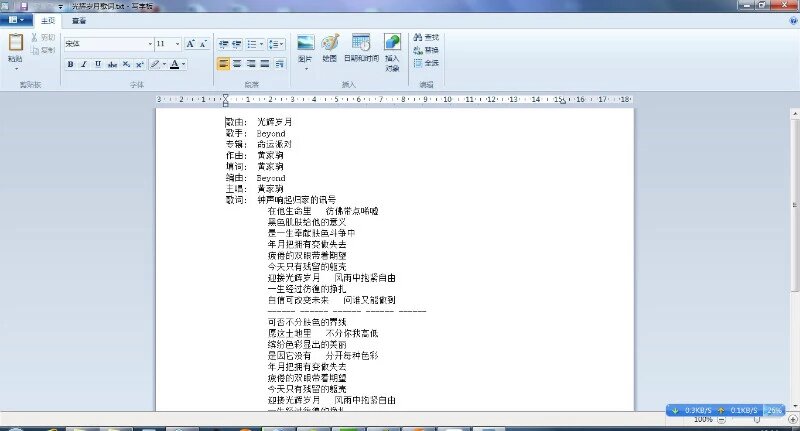
Task: Click the 26% network monitor widget
Action: [x=724, y=410]
